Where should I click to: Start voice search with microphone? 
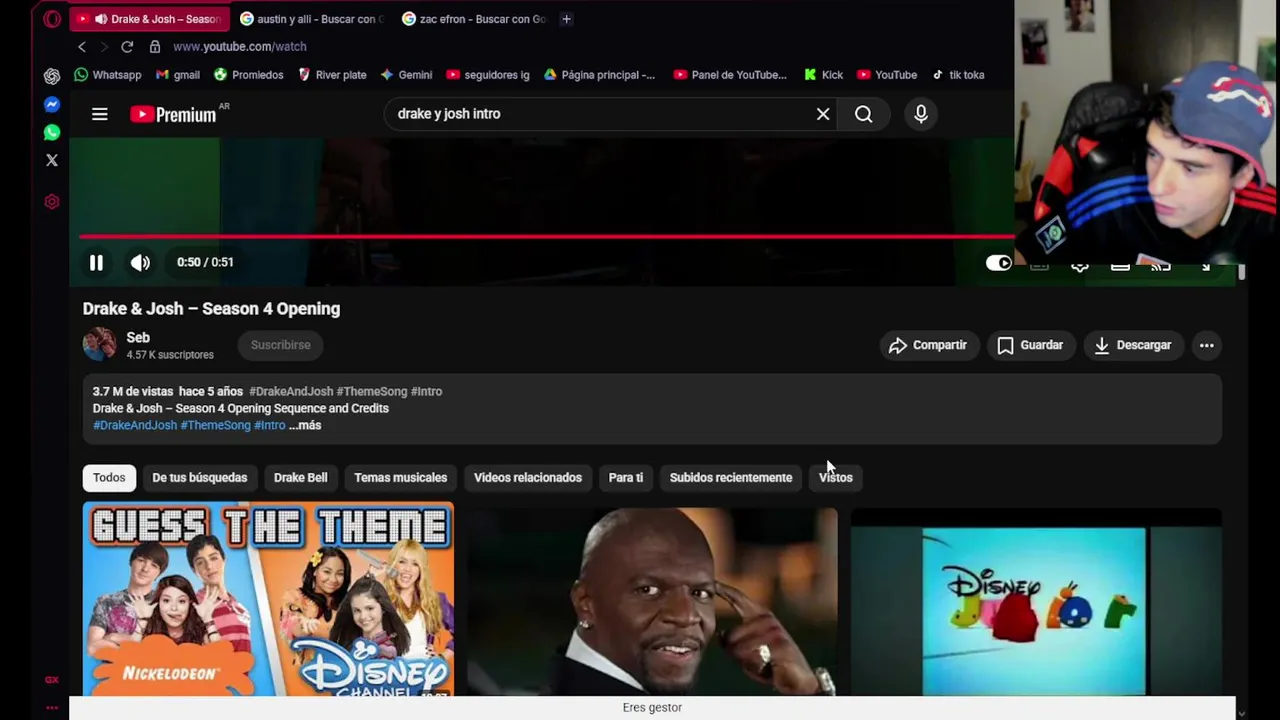coord(921,114)
